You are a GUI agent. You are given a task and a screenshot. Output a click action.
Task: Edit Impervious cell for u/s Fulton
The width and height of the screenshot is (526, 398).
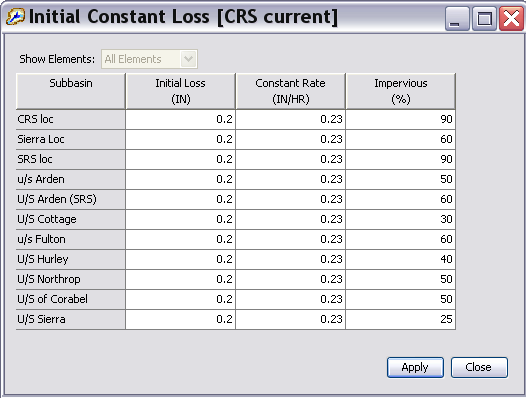coord(401,239)
